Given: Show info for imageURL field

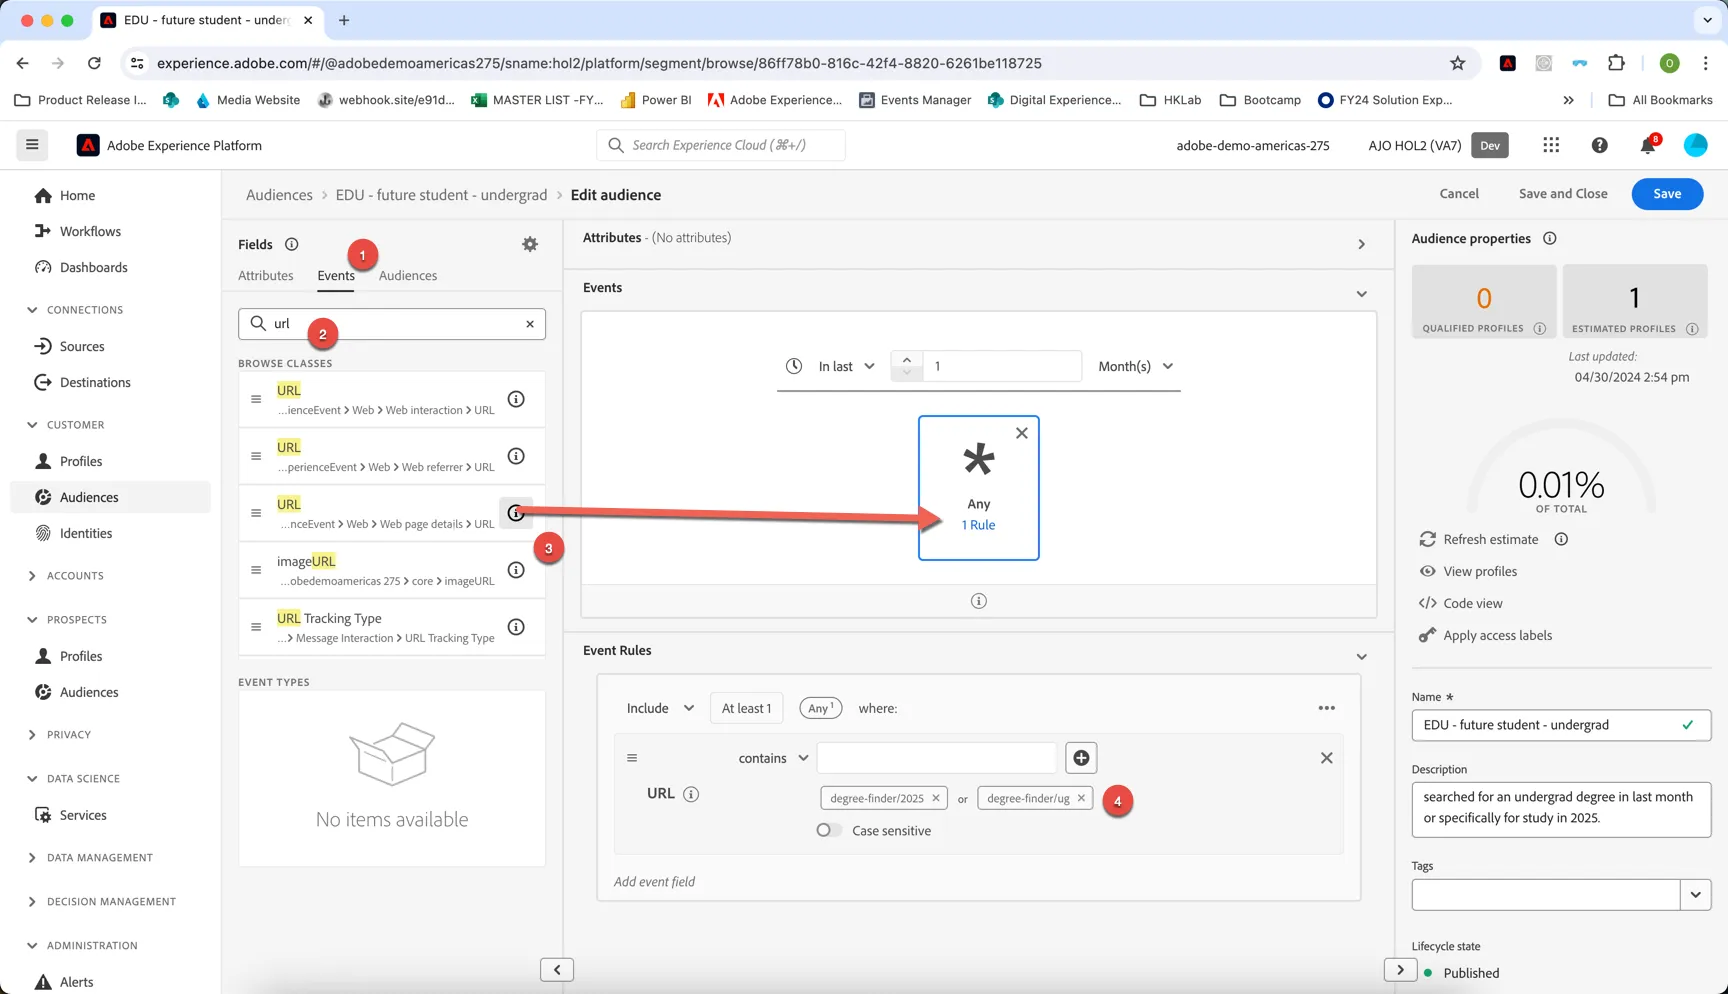Looking at the screenshot, I should [516, 570].
